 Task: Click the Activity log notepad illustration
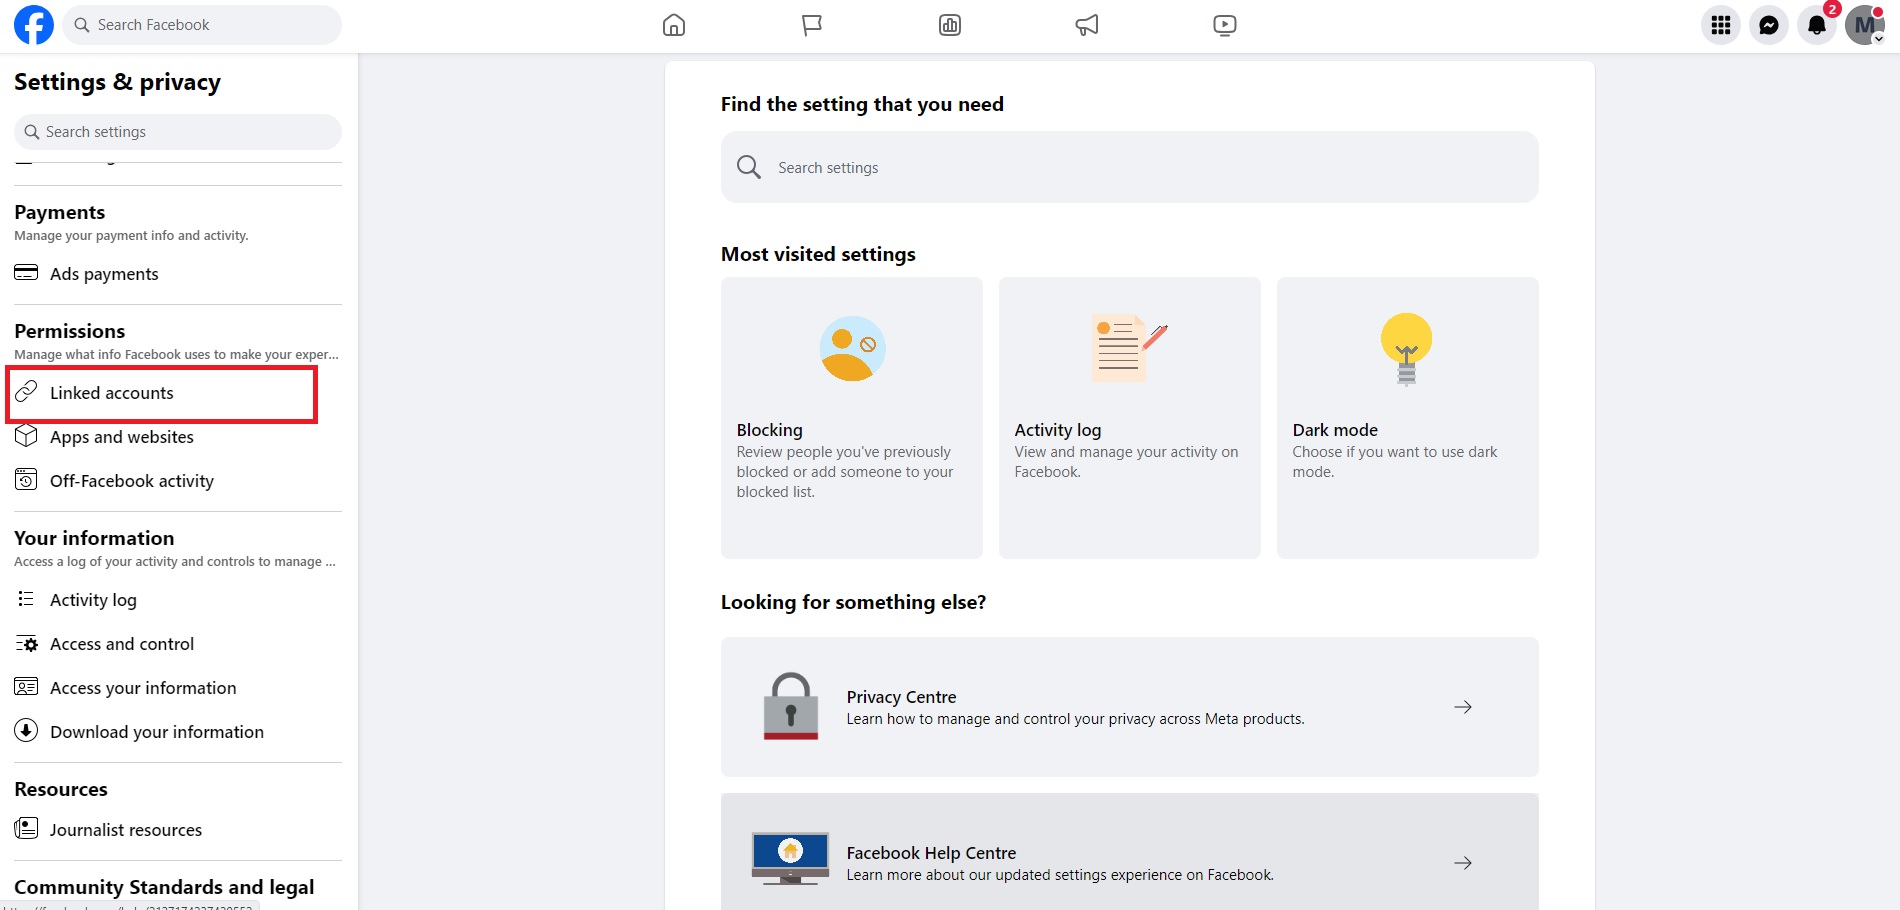tap(1129, 348)
